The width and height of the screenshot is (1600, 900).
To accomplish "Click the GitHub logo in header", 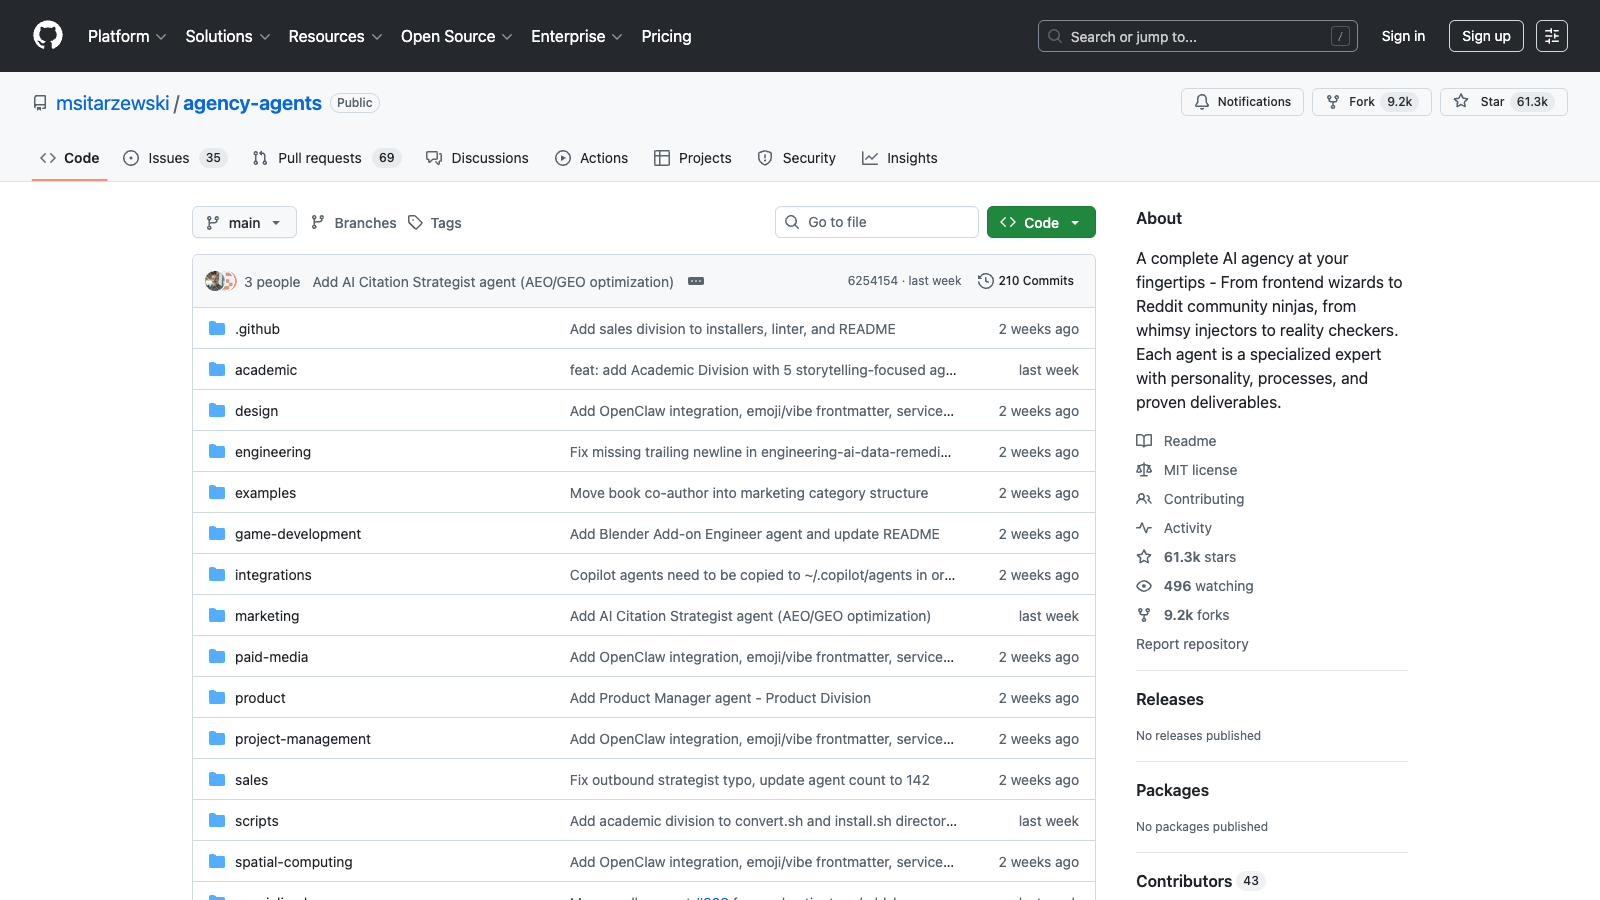I will coord(48,36).
